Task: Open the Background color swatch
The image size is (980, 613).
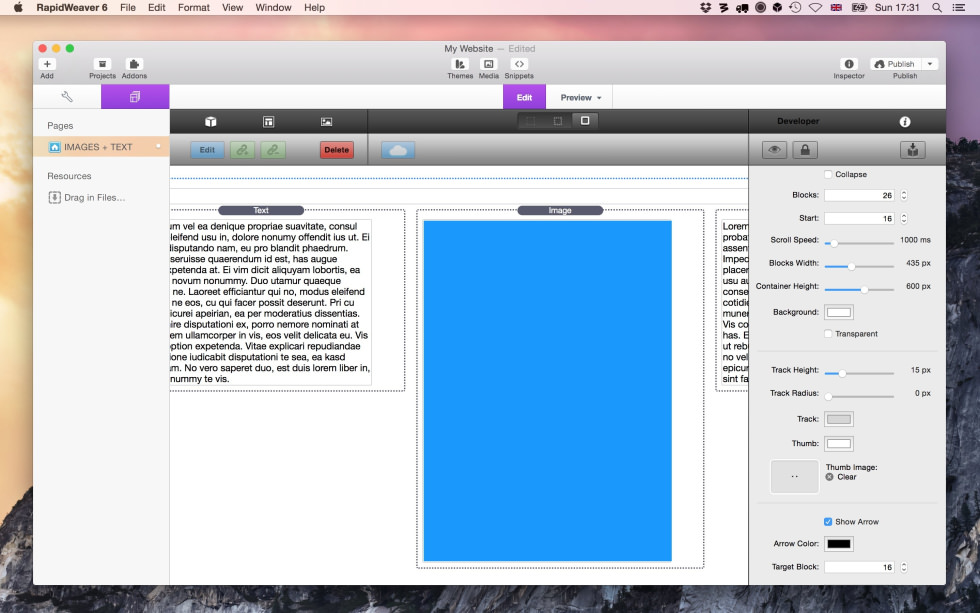Action: [x=839, y=312]
